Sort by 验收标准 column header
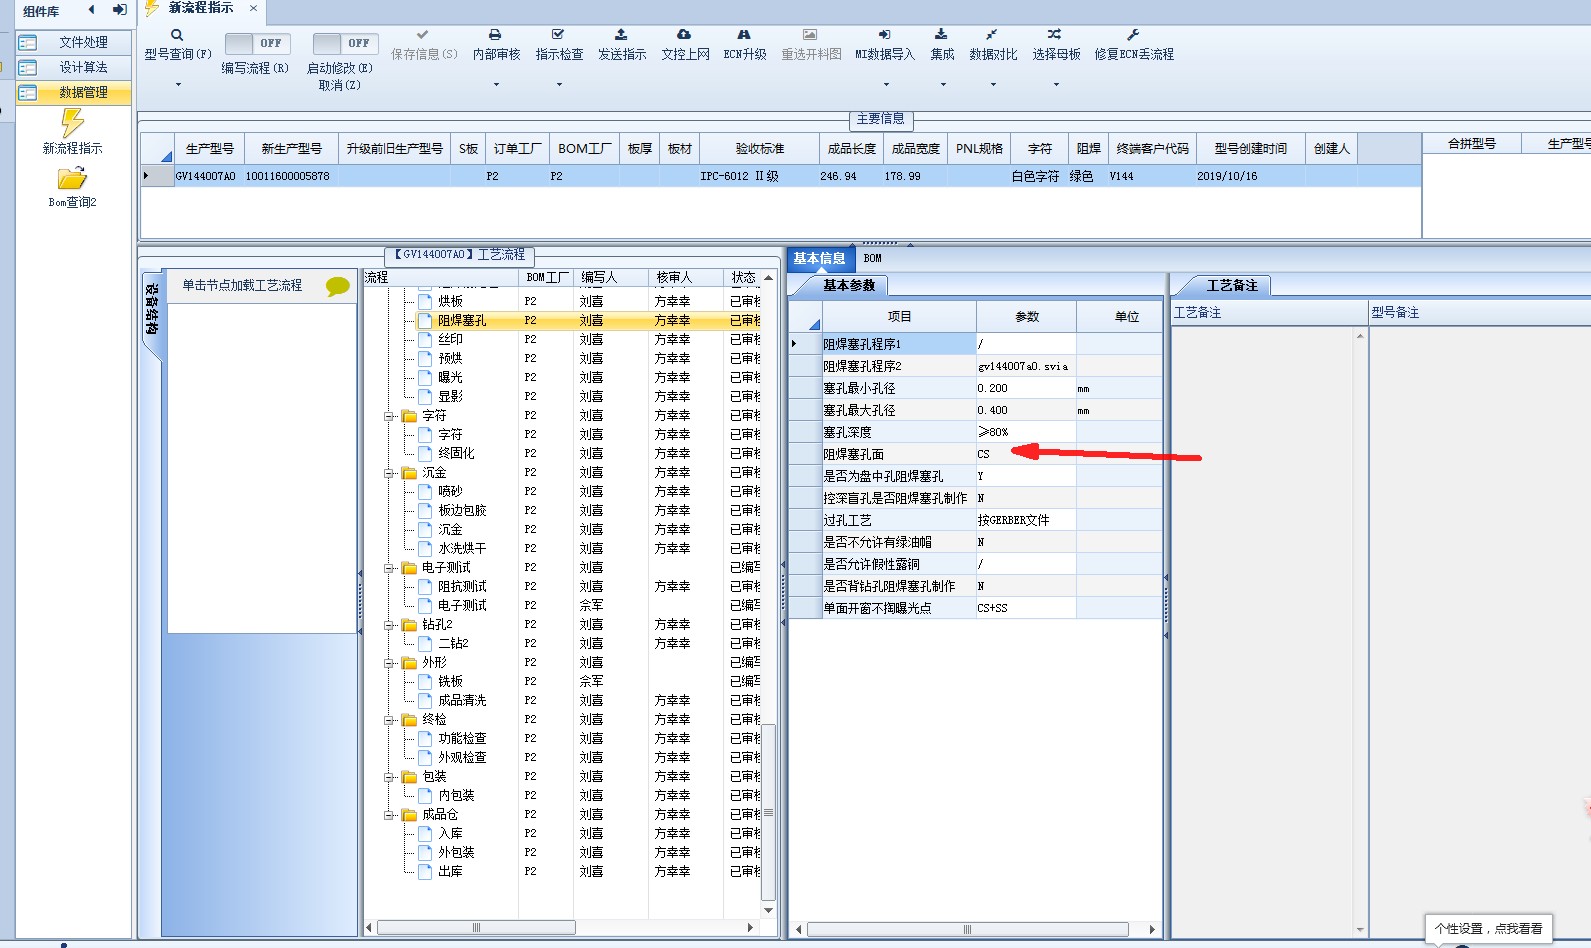1591x948 pixels. point(759,148)
